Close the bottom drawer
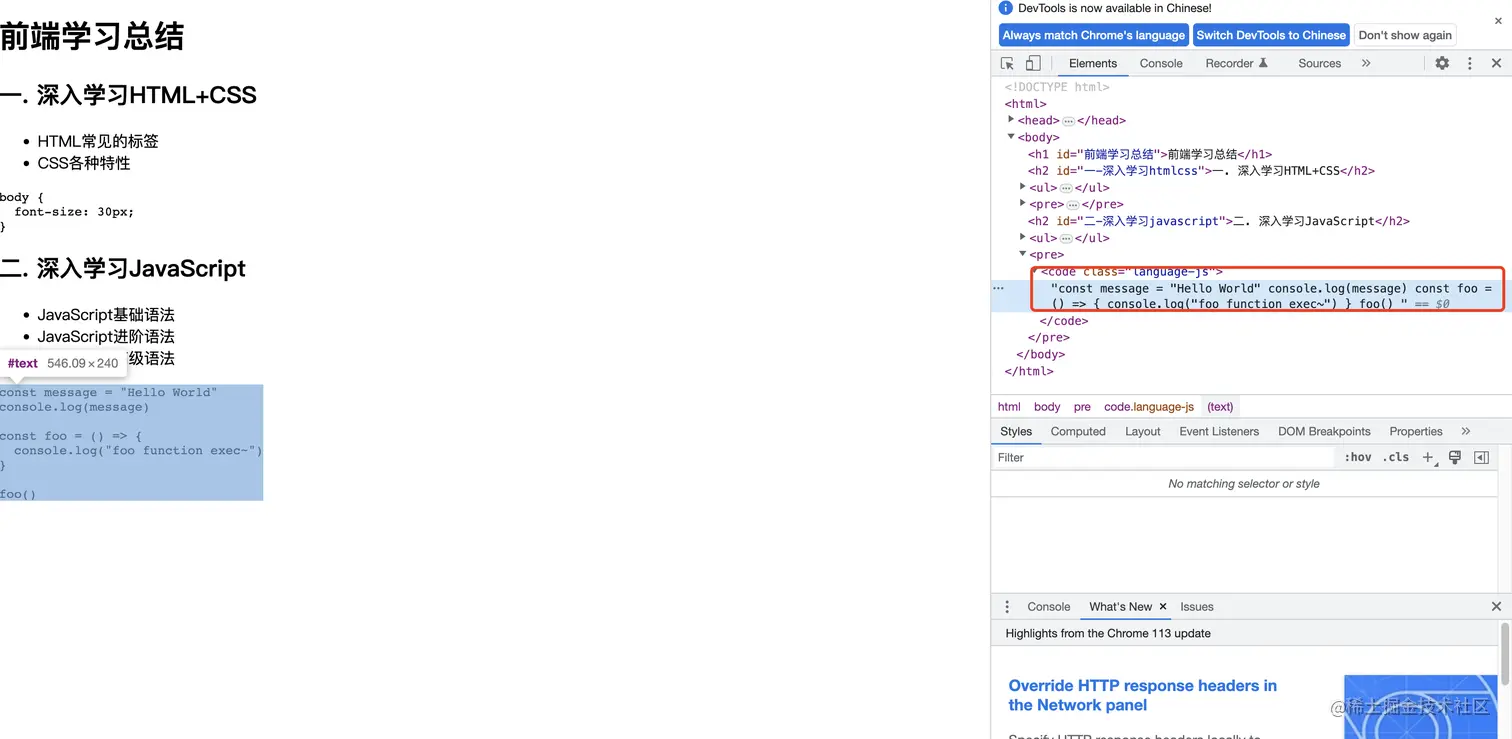1512x739 pixels. pyautogui.click(x=1496, y=606)
